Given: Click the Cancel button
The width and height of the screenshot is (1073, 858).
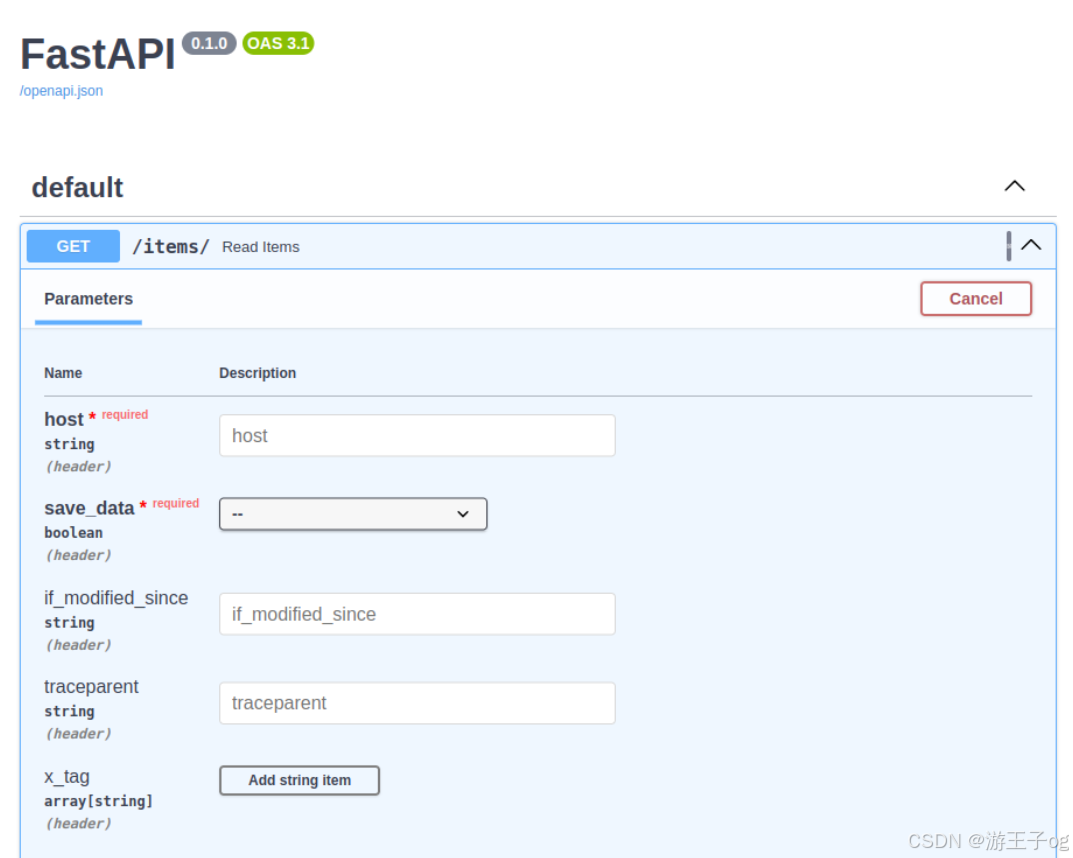Looking at the screenshot, I should (x=975, y=298).
